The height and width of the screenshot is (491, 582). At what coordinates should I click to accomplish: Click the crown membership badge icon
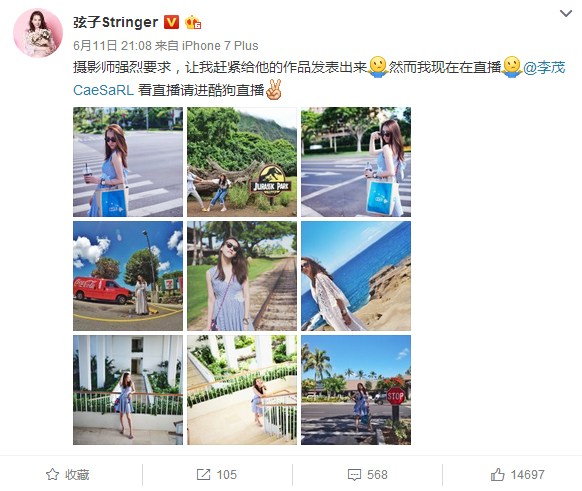pos(193,22)
